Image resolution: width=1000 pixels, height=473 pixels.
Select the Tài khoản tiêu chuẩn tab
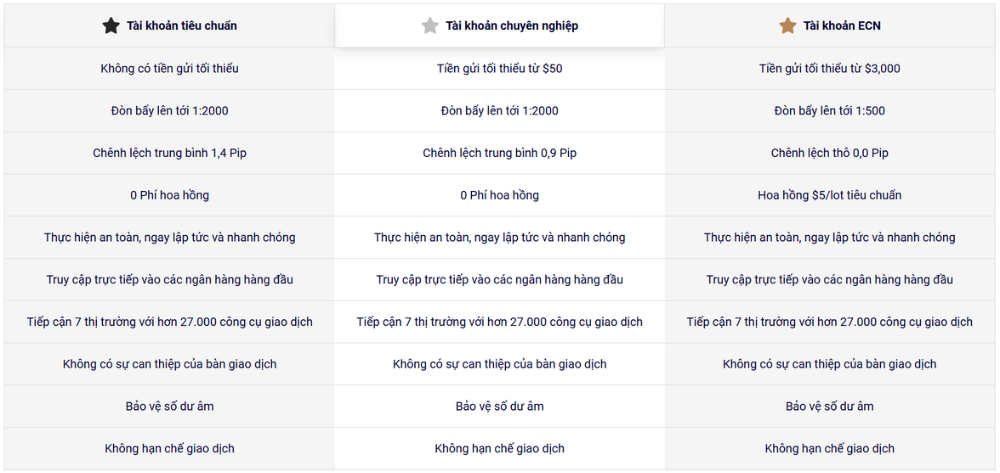click(x=181, y=26)
